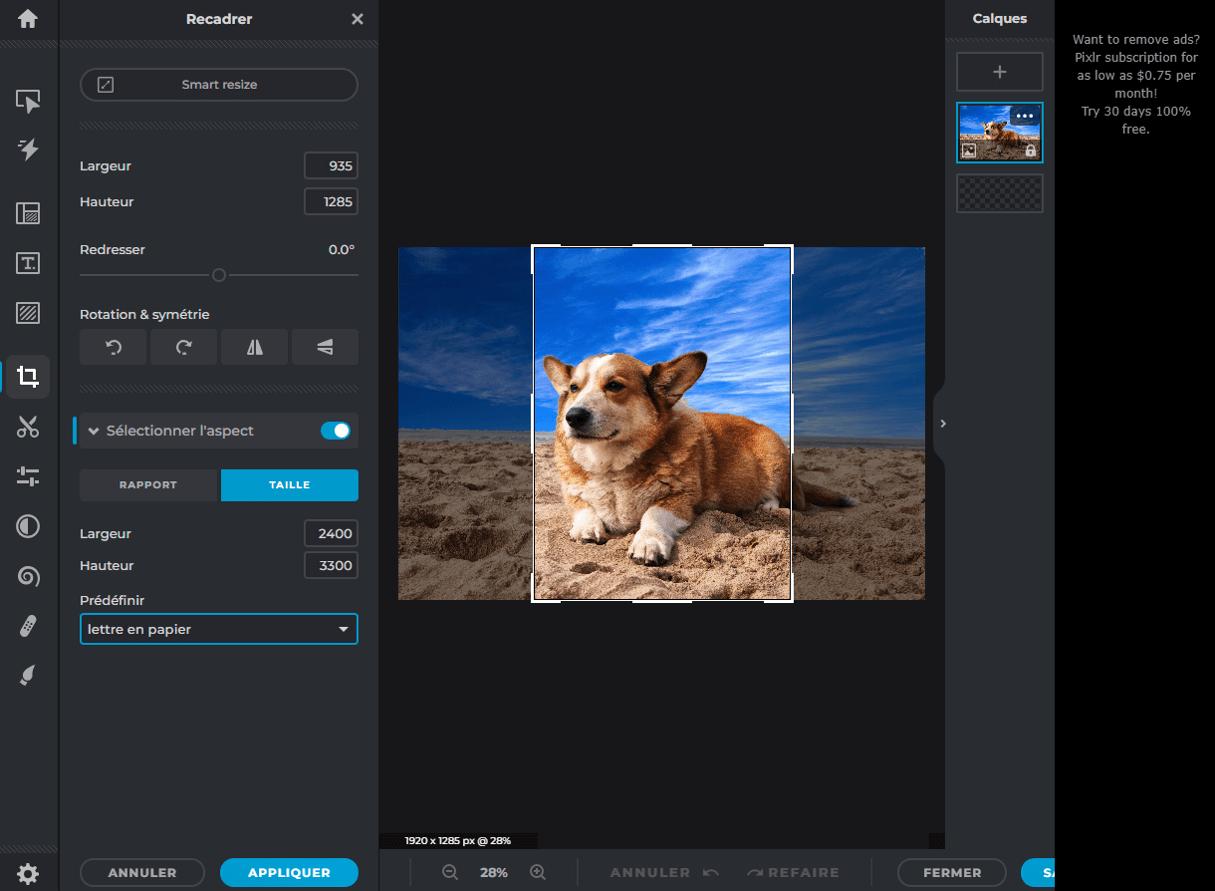Select the Adjust sliders tool

pyautogui.click(x=28, y=477)
